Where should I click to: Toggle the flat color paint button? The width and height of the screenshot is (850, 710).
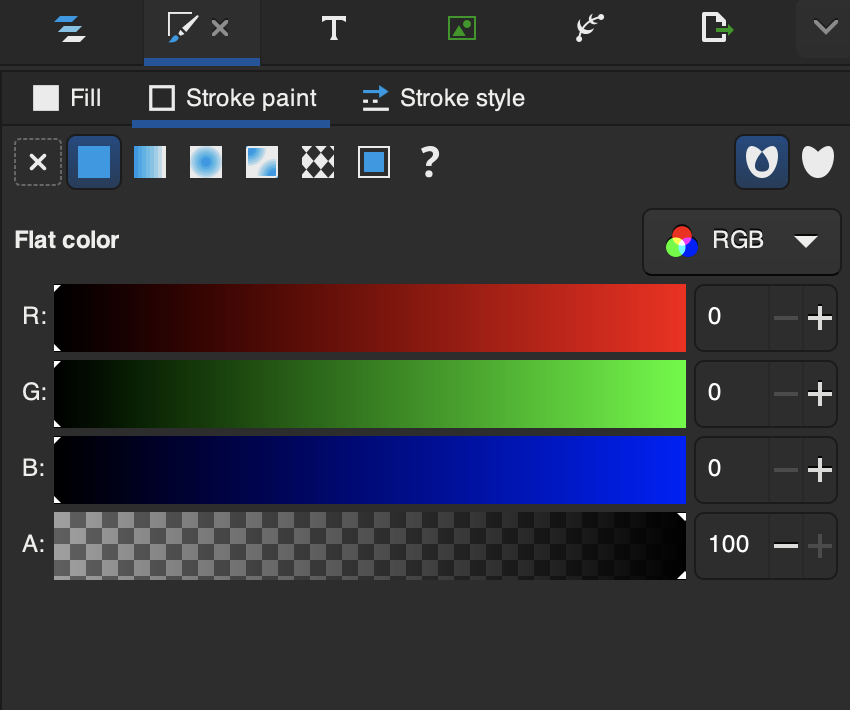click(94, 162)
